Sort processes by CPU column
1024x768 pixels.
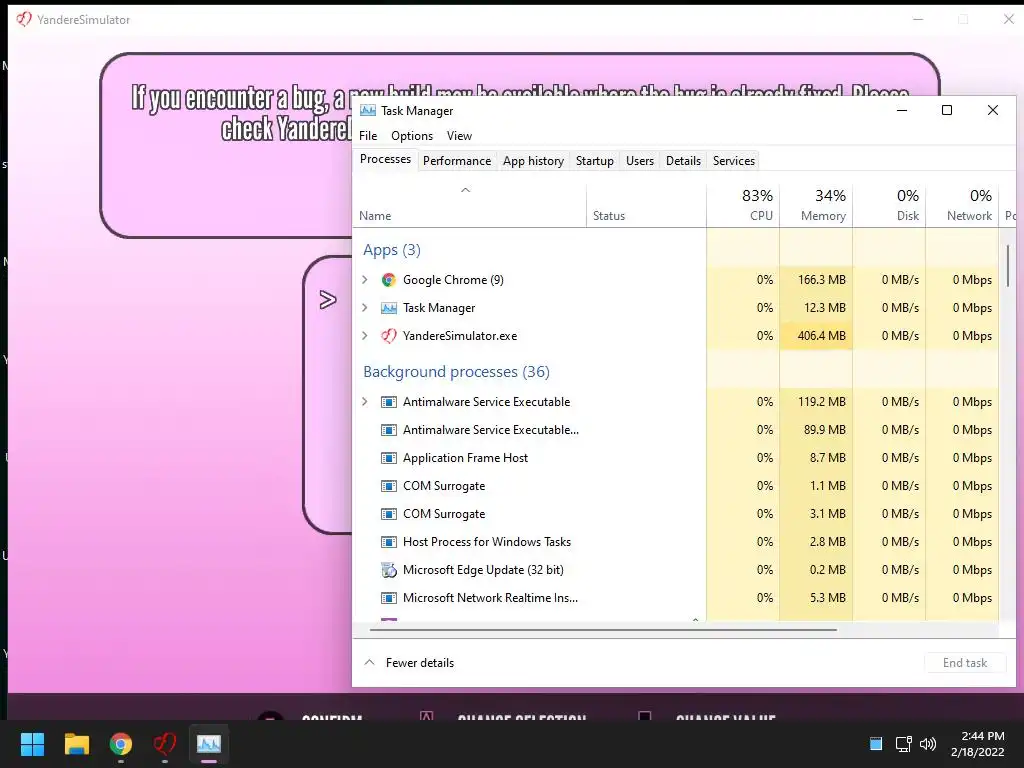[x=743, y=205]
